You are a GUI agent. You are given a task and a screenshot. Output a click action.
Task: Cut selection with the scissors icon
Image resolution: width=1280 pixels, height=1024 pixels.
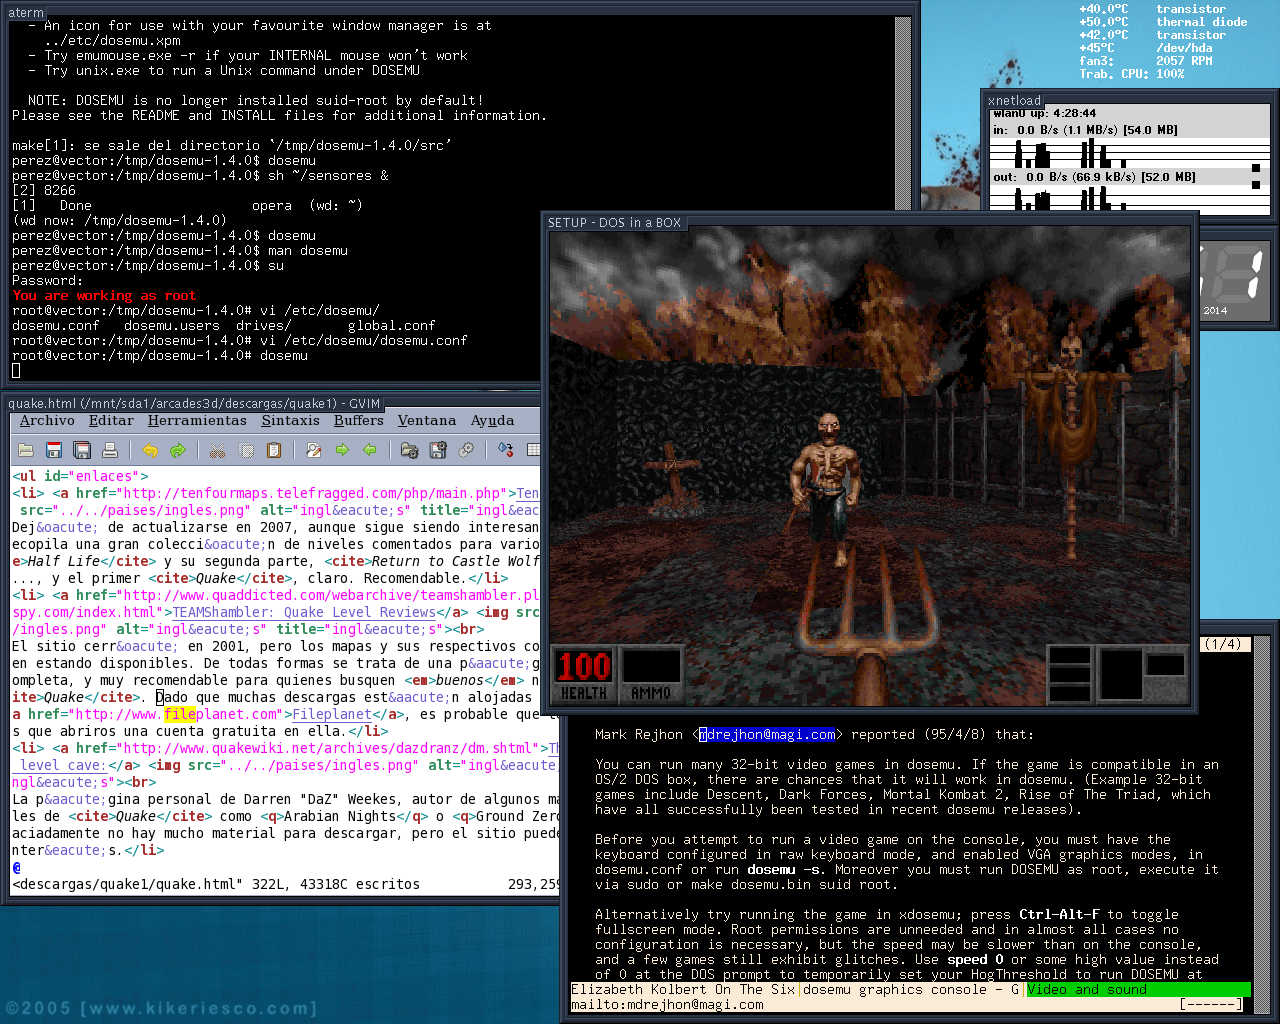point(218,450)
